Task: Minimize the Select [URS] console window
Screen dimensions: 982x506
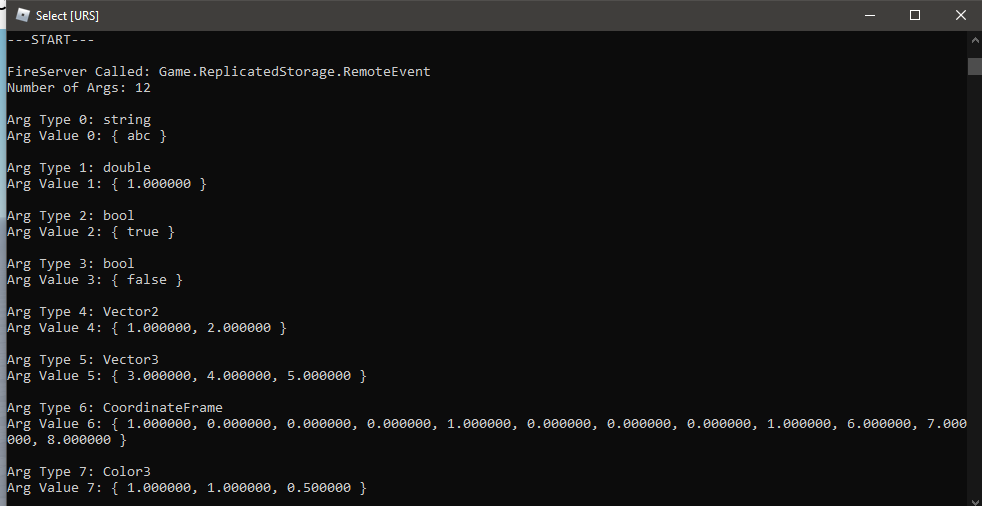Action: [869, 15]
